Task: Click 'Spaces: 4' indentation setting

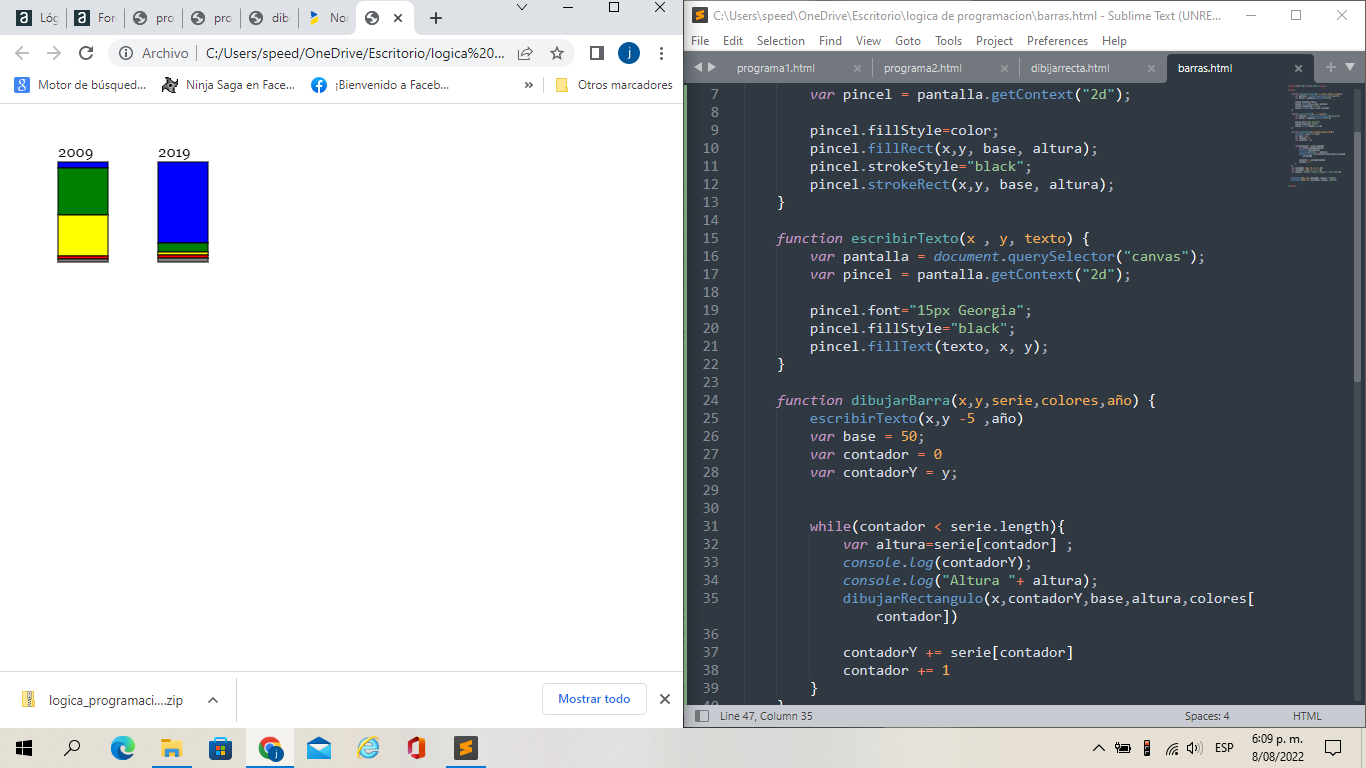Action: pyautogui.click(x=1207, y=716)
